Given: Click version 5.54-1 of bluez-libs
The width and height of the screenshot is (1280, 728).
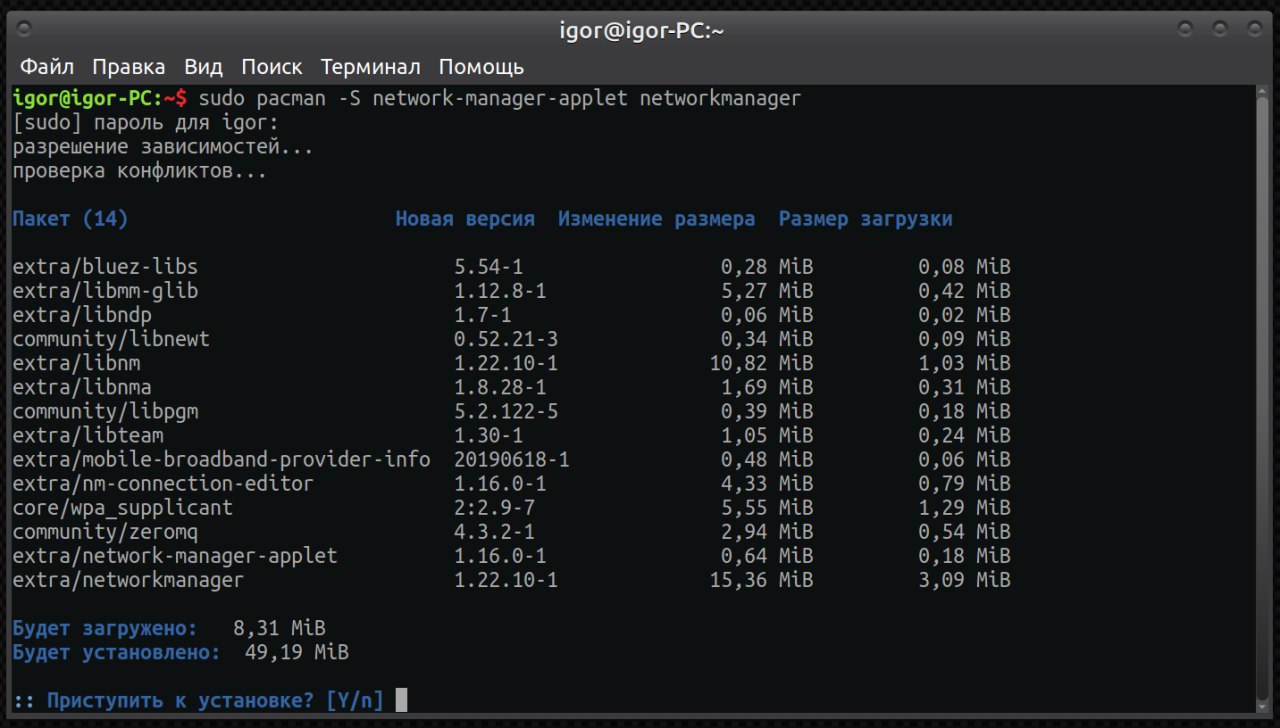Looking at the screenshot, I should tap(488, 267).
